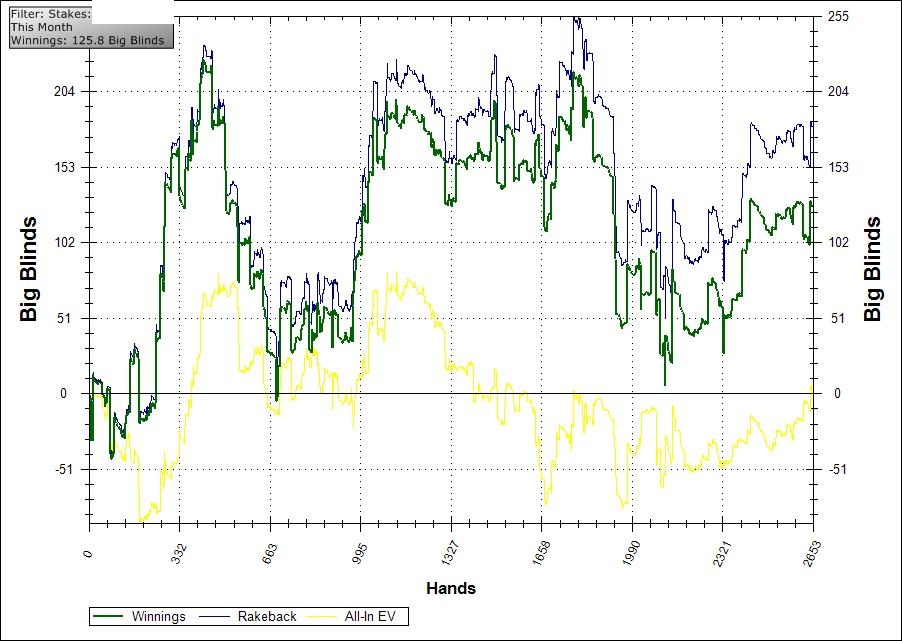
Task: Click 'Winnings: 125.8 Big Blinds' summary text
Action: 87,40
